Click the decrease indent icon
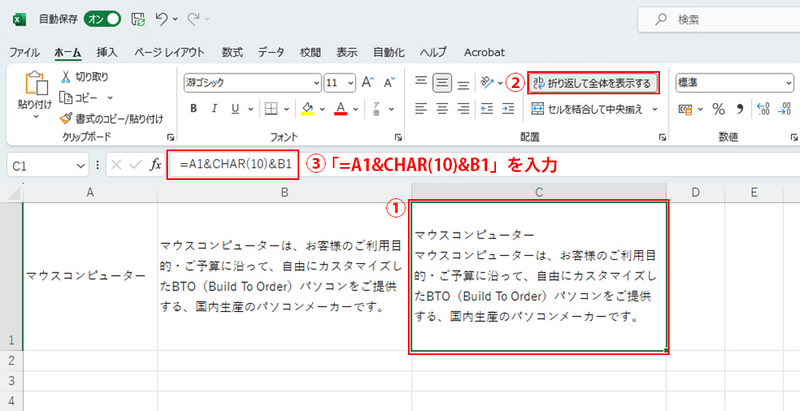The width and height of the screenshot is (800, 411). click(x=487, y=109)
